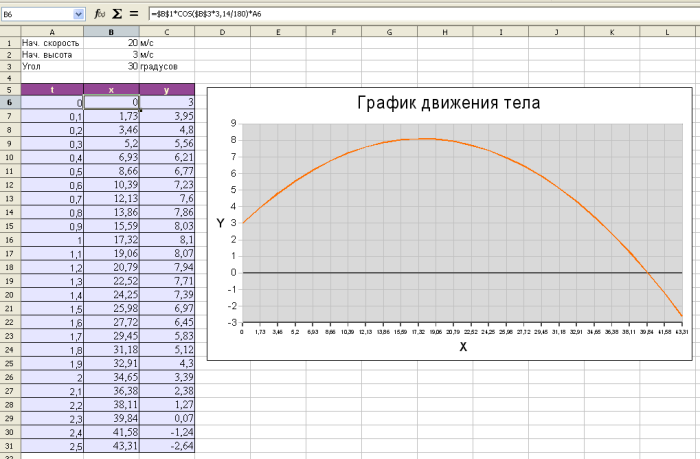The height and width of the screenshot is (459, 700).
Task: Select row 1 header
Action: coord(10,43)
